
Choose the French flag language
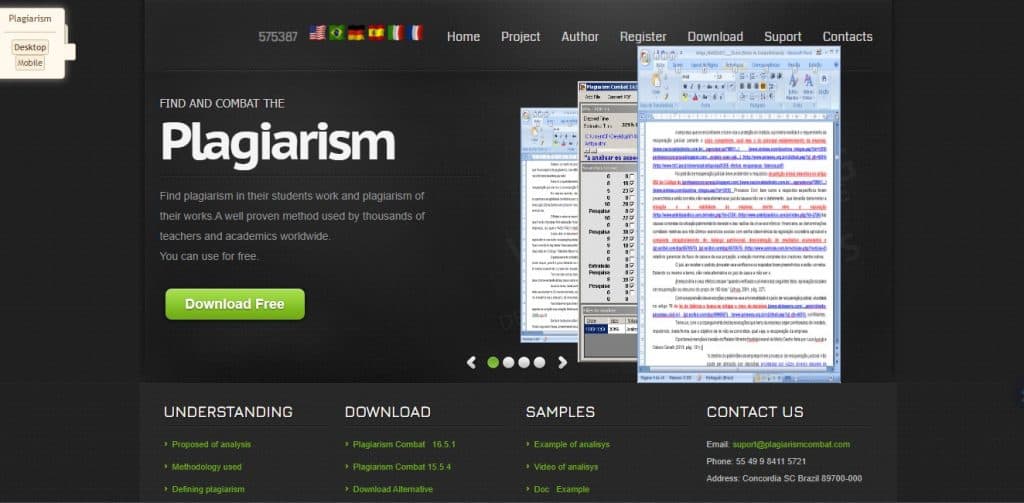[415, 33]
